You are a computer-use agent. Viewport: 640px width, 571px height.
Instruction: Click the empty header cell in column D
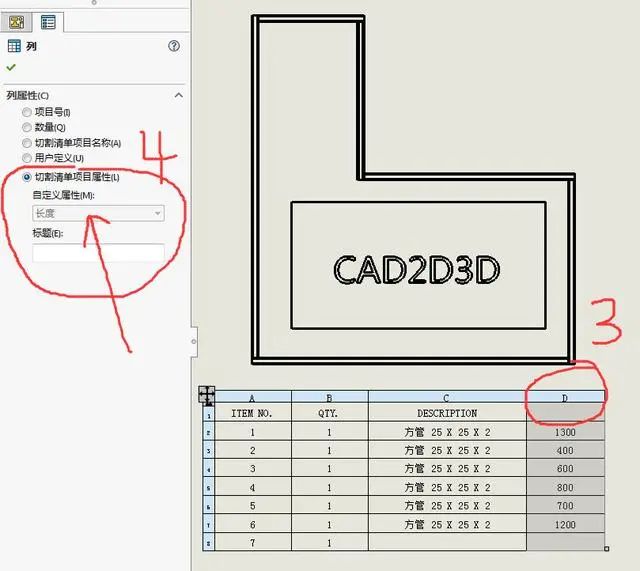[x=565, y=413]
